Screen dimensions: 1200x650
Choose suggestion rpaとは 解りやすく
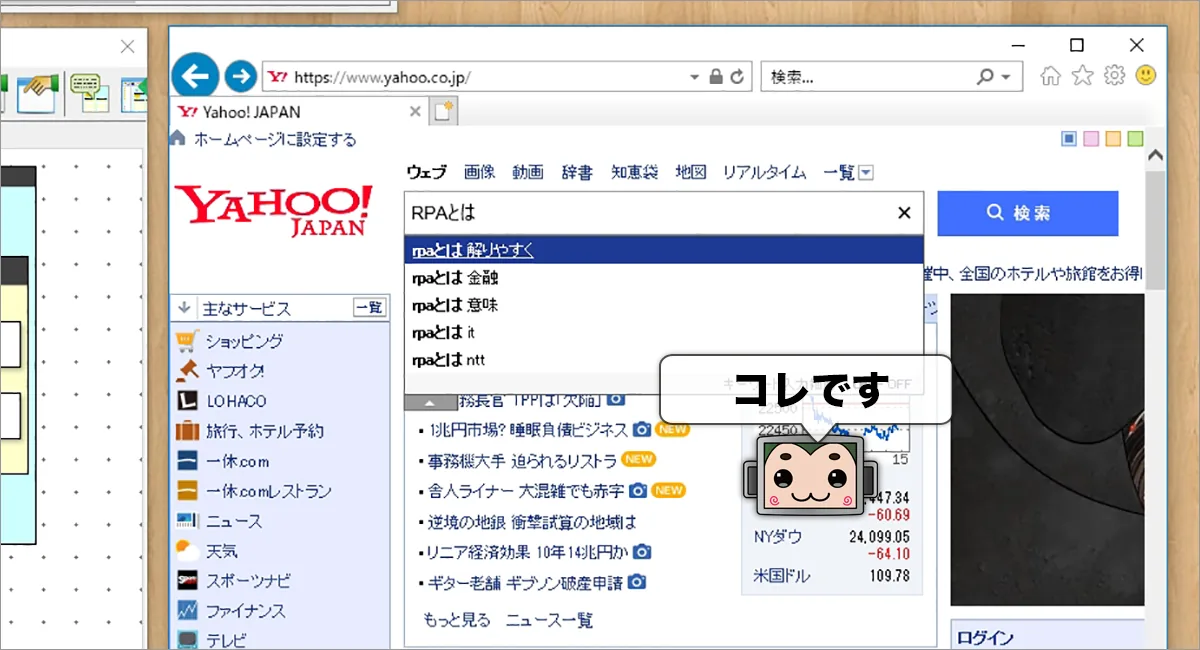(664, 250)
